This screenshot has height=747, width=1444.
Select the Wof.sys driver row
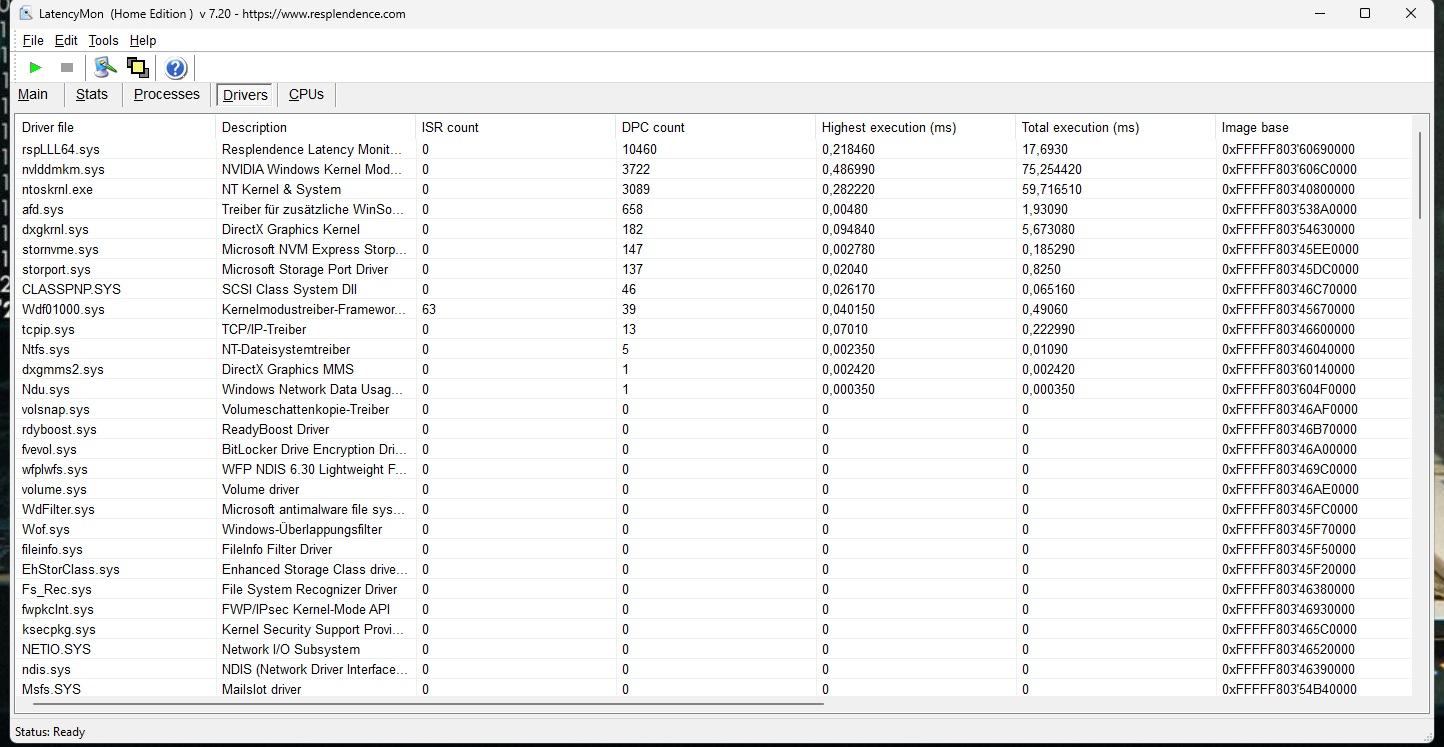(x=714, y=529)
